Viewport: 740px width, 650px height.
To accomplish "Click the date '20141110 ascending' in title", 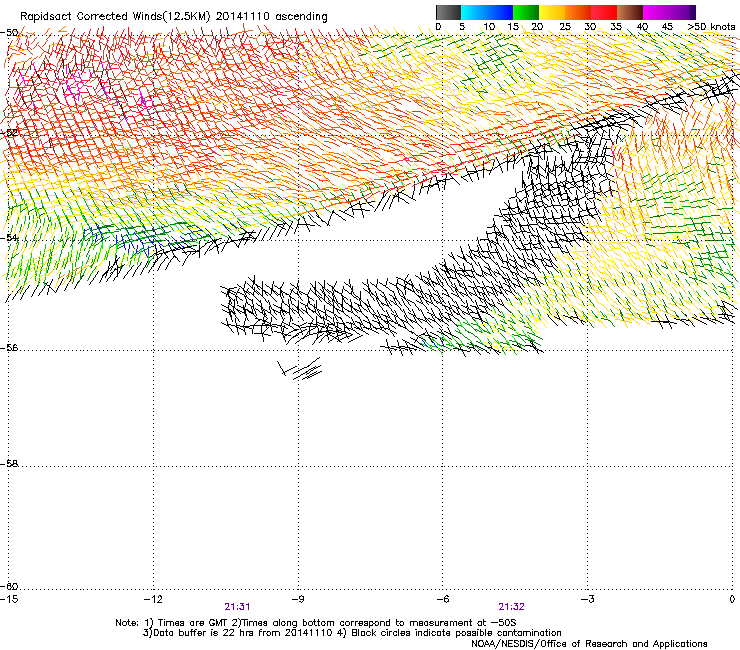I will tap(272, 17).
